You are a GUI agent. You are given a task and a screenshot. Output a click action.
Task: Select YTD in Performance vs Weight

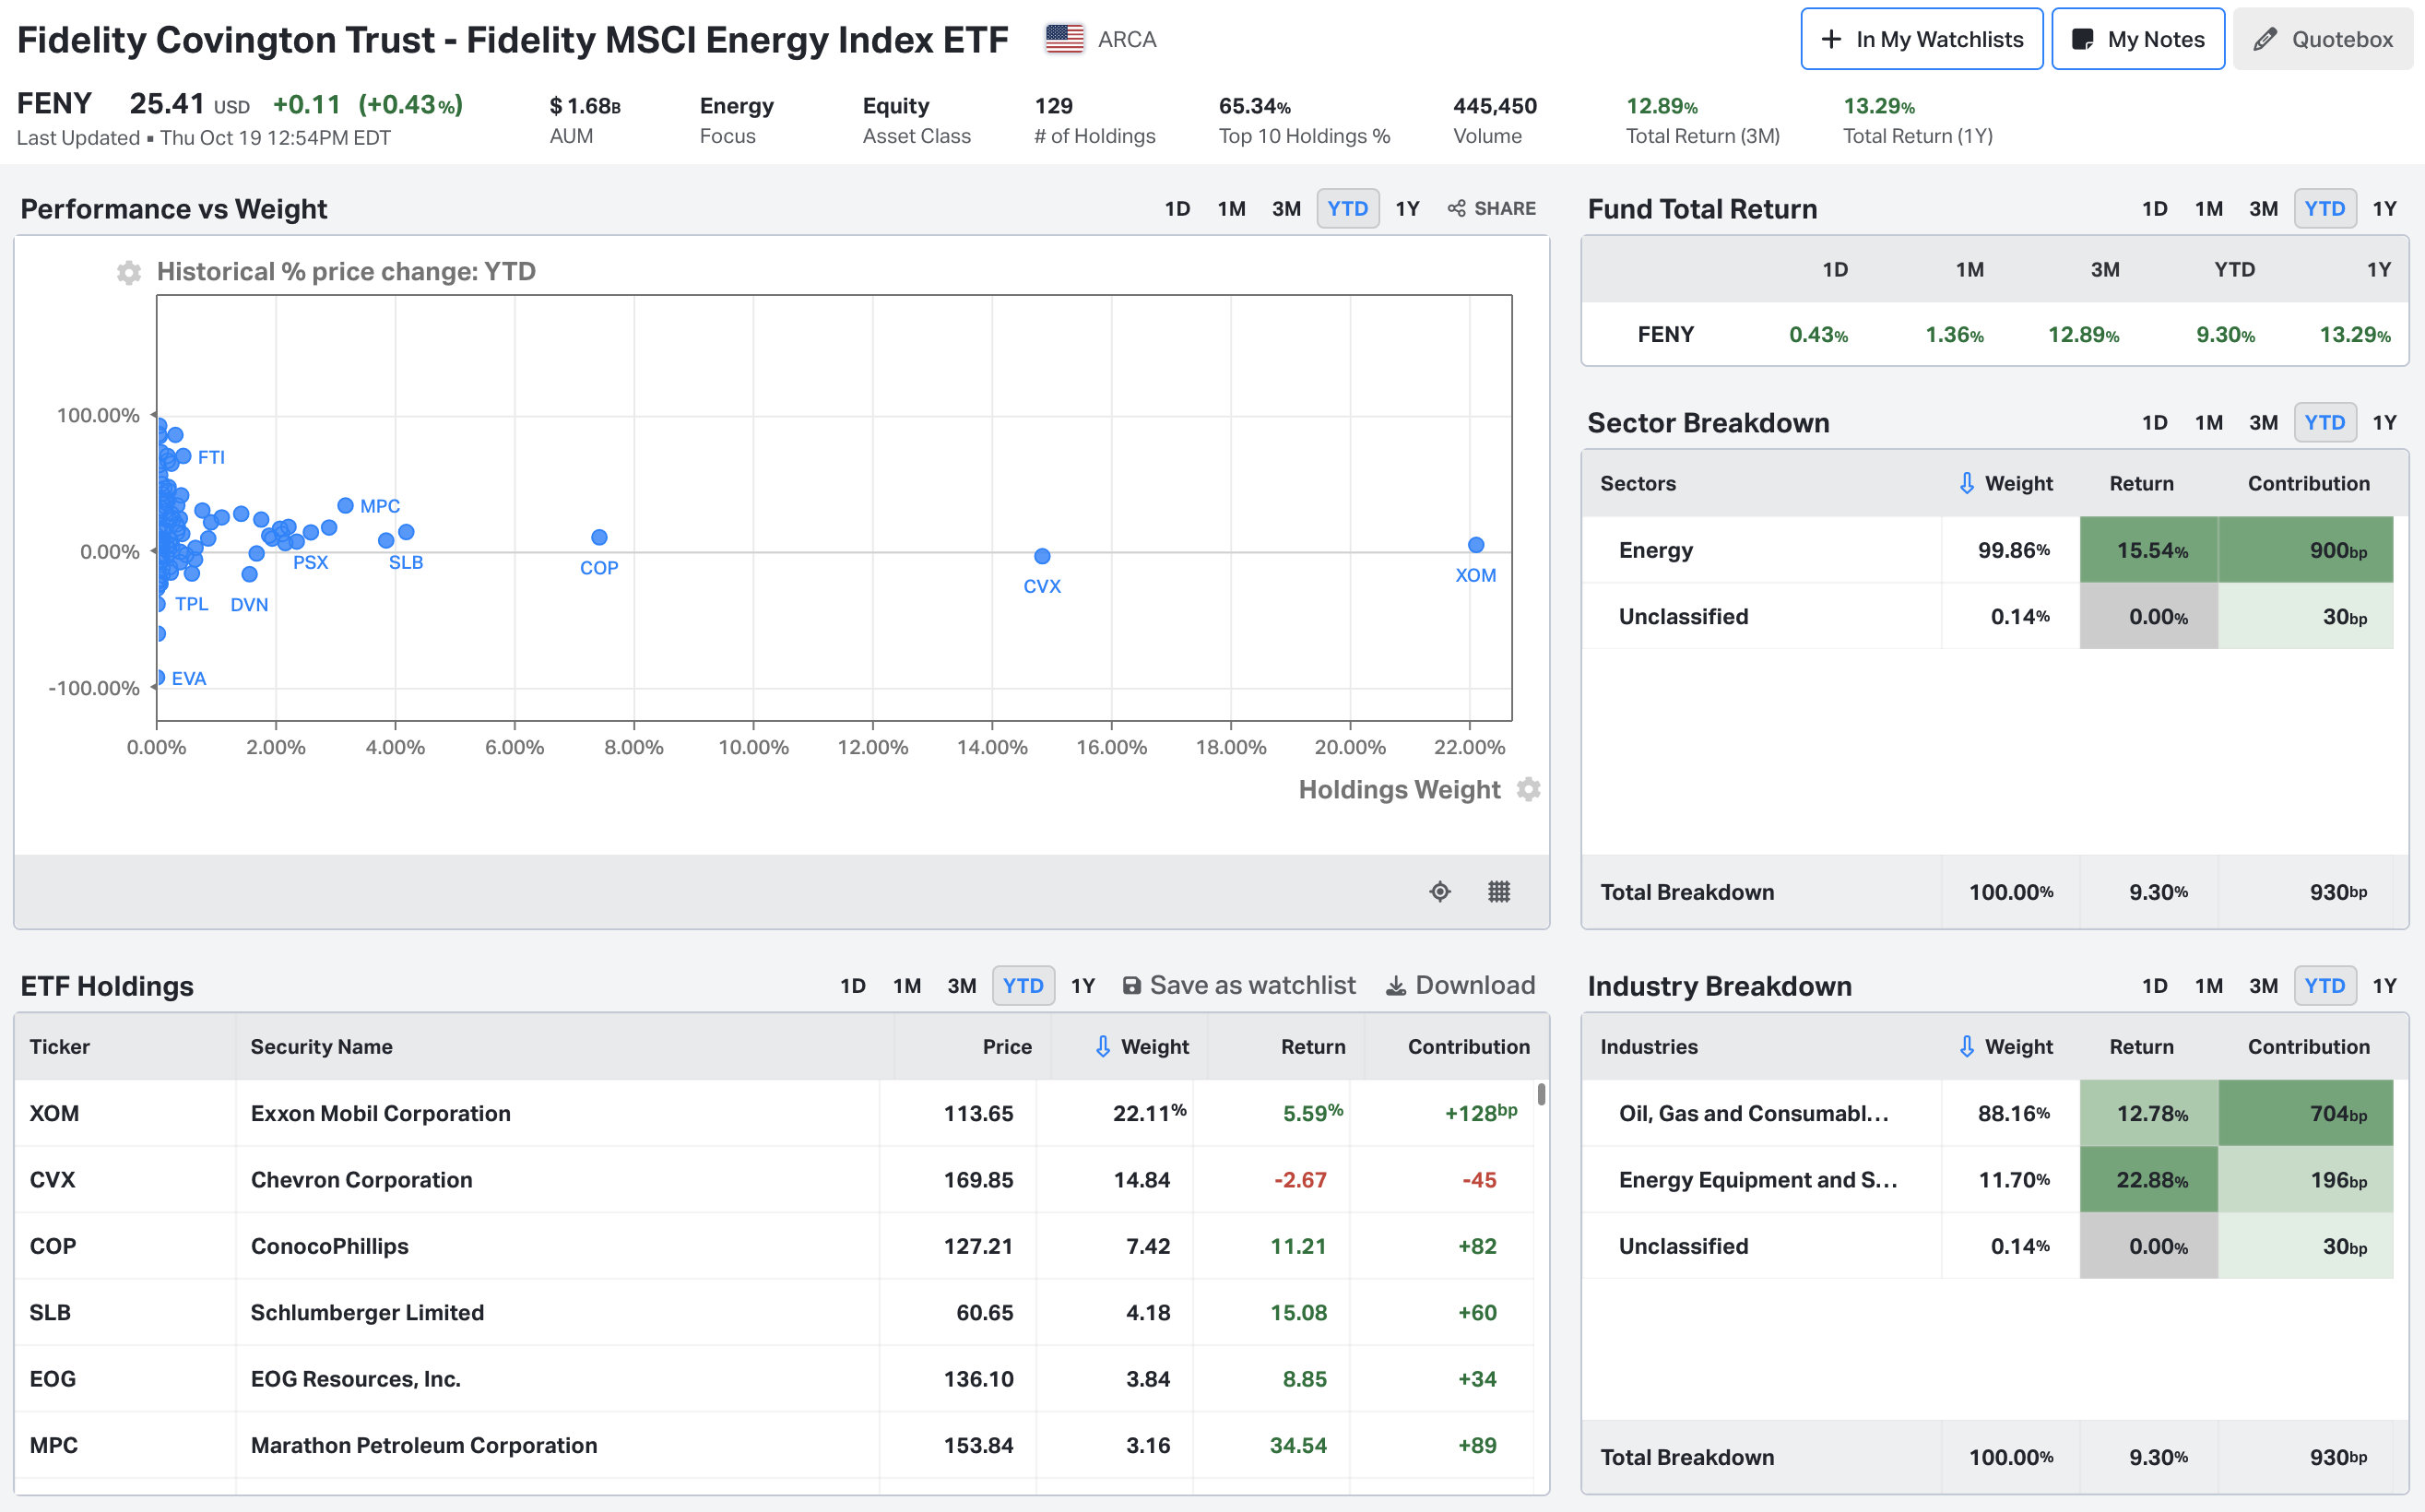1347,208
